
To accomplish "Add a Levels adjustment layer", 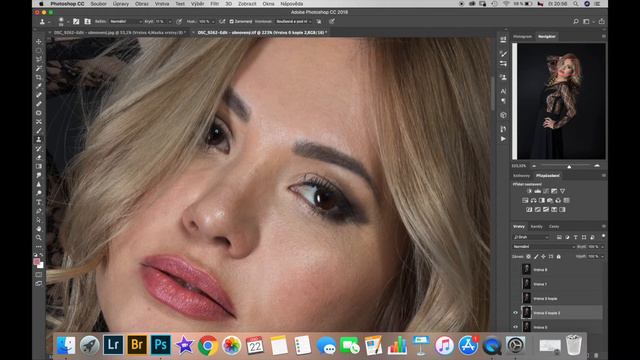I will pos(538,191).
